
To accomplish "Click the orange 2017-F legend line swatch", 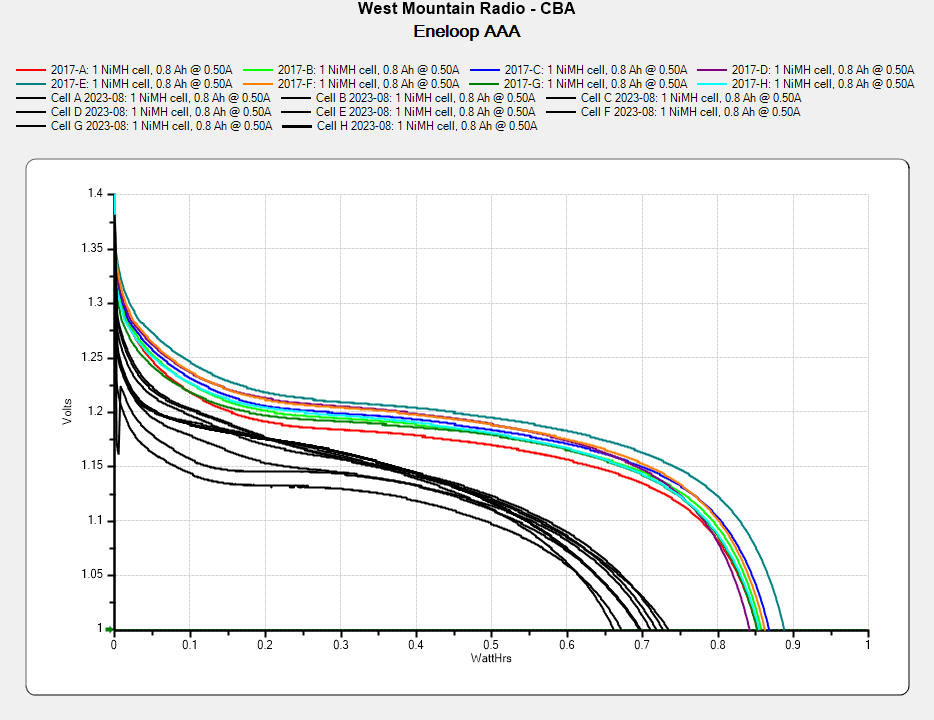I will click(259, 84).
